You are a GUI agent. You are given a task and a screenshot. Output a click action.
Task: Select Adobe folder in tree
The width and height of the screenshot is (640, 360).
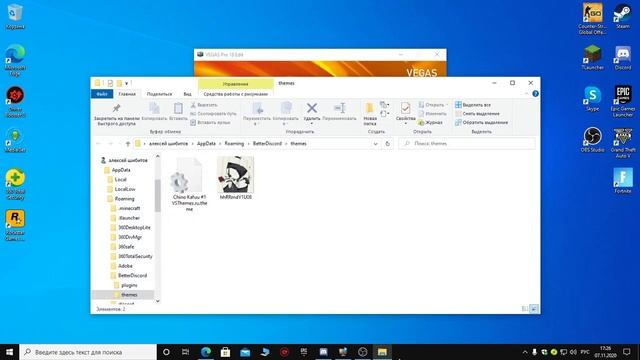[x=125, y=266]
